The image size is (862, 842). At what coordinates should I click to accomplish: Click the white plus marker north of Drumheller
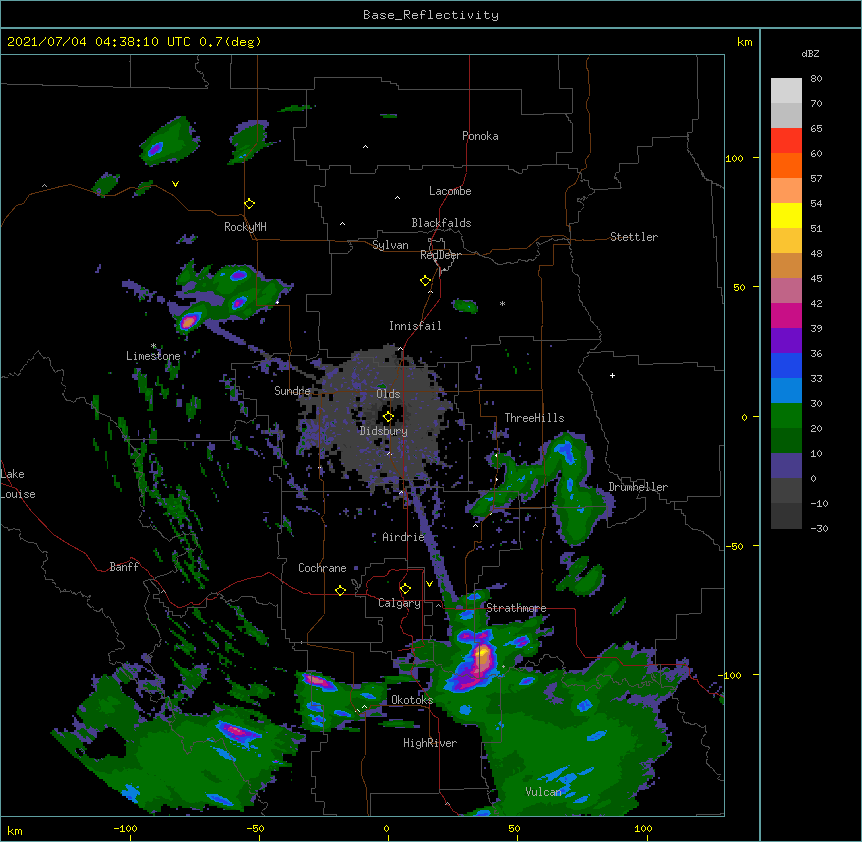click(612, 375)
